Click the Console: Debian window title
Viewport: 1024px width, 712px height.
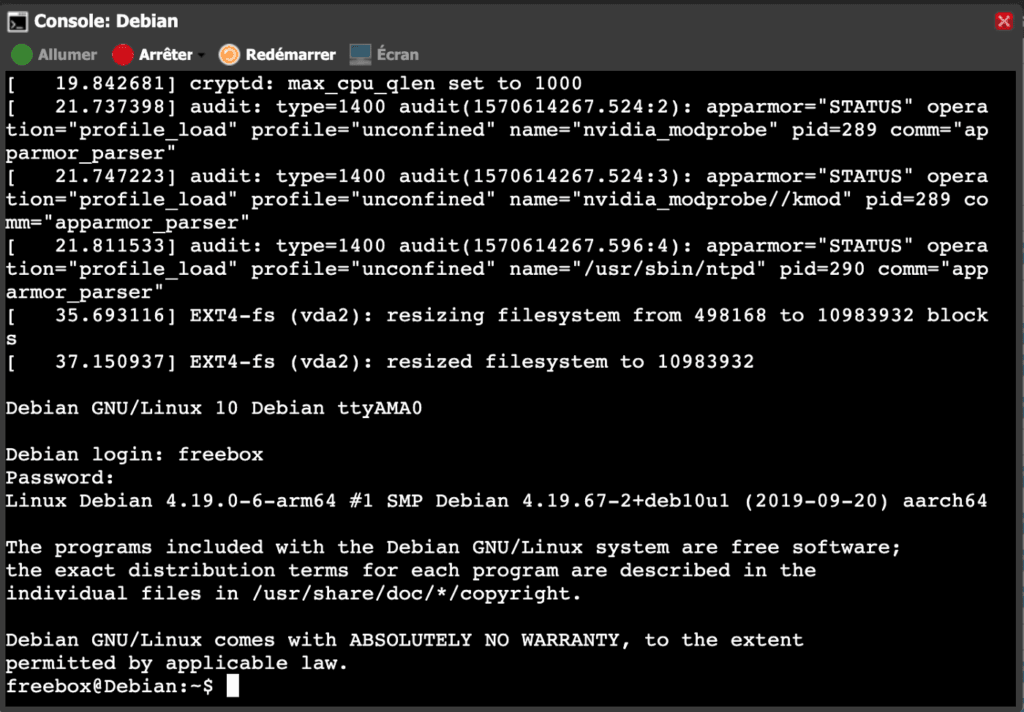pyautogui.click(x=106, y=21)
